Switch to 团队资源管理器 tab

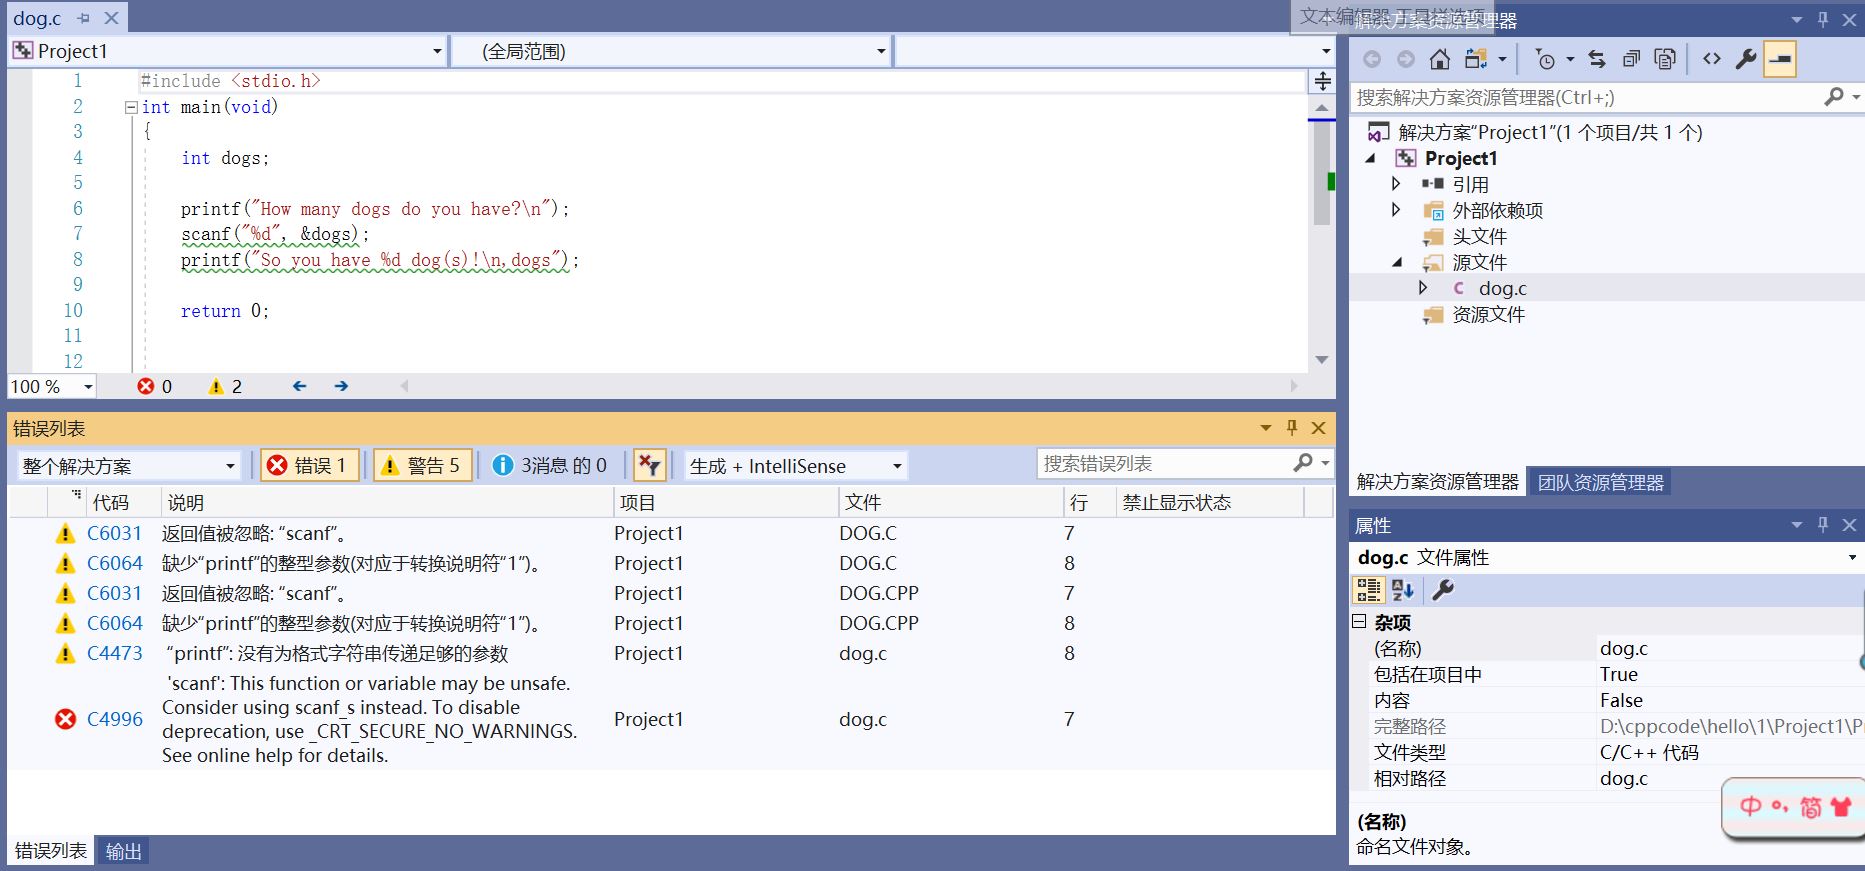pos(1600,482)
